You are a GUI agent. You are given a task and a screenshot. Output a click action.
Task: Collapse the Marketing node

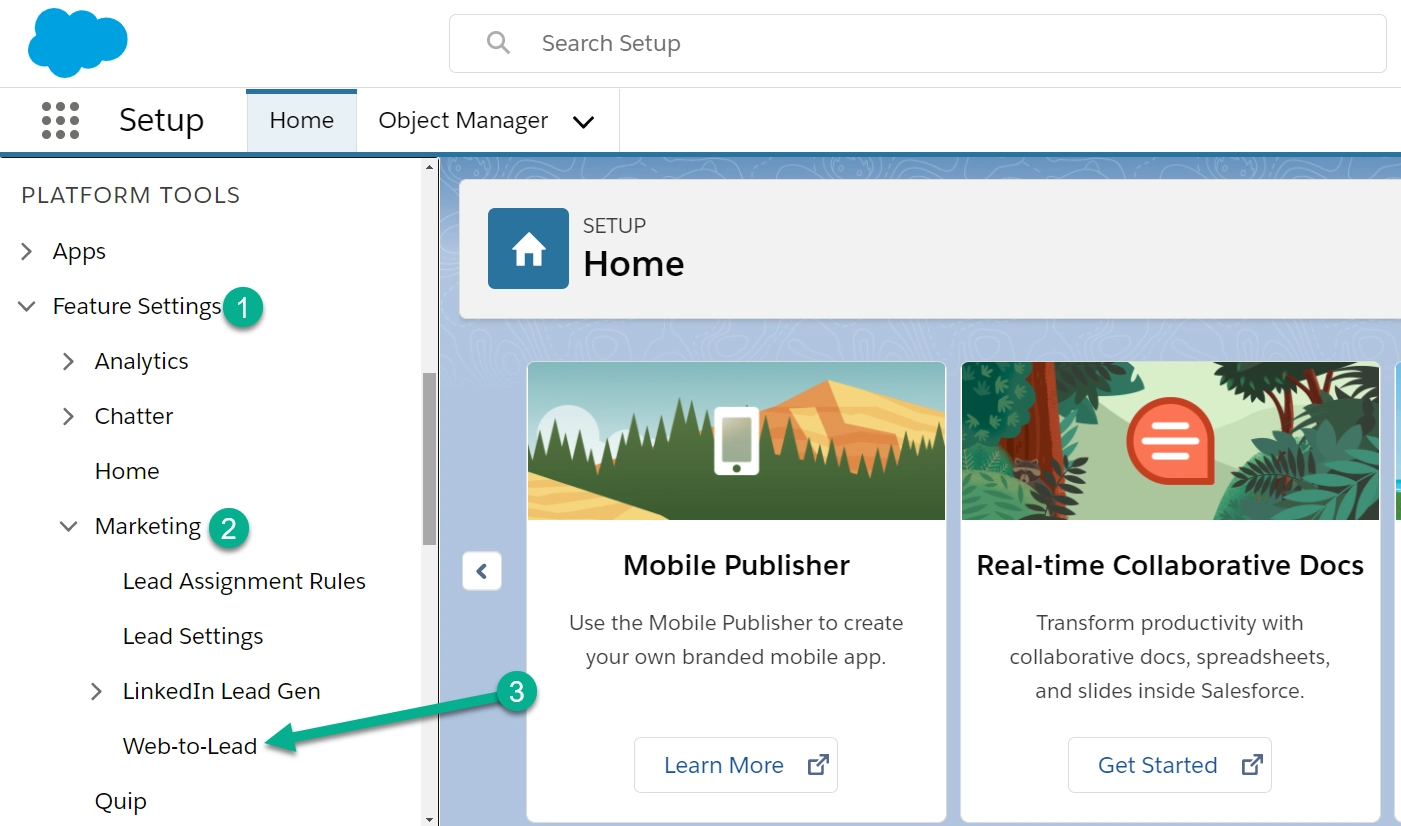pos(68,526)
